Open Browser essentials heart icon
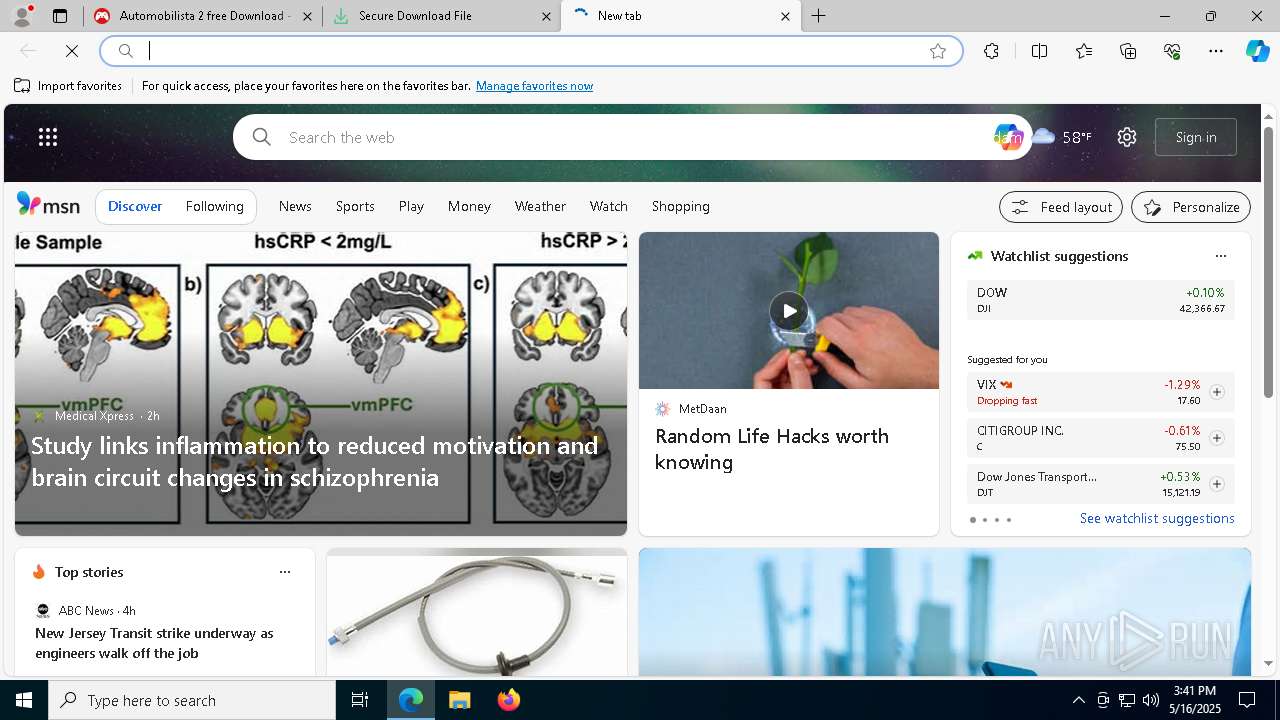The image size is (1280, 720). (1172, 51)
